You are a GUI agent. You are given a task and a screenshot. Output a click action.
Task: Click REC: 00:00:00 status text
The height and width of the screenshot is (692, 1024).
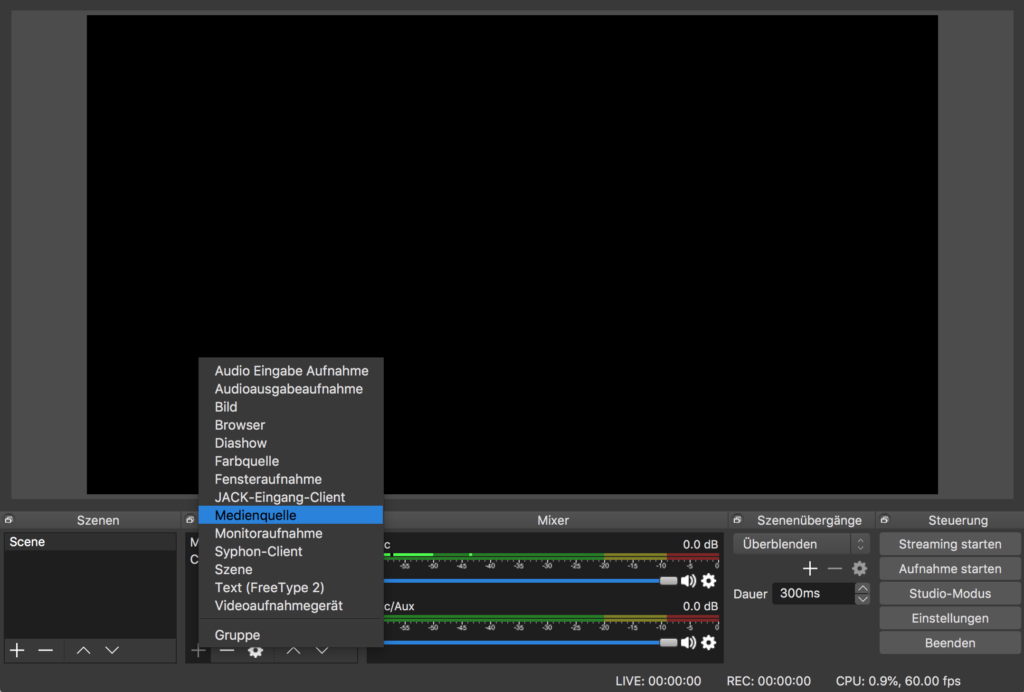(x=769, y=681)
